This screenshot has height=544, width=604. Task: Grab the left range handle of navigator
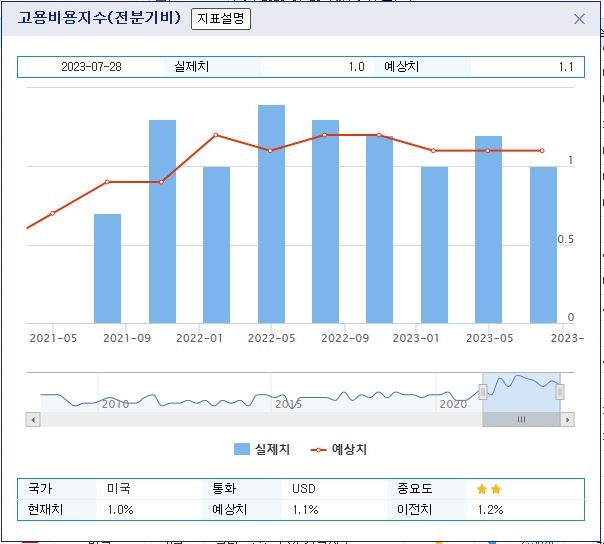tap(483, 392)
